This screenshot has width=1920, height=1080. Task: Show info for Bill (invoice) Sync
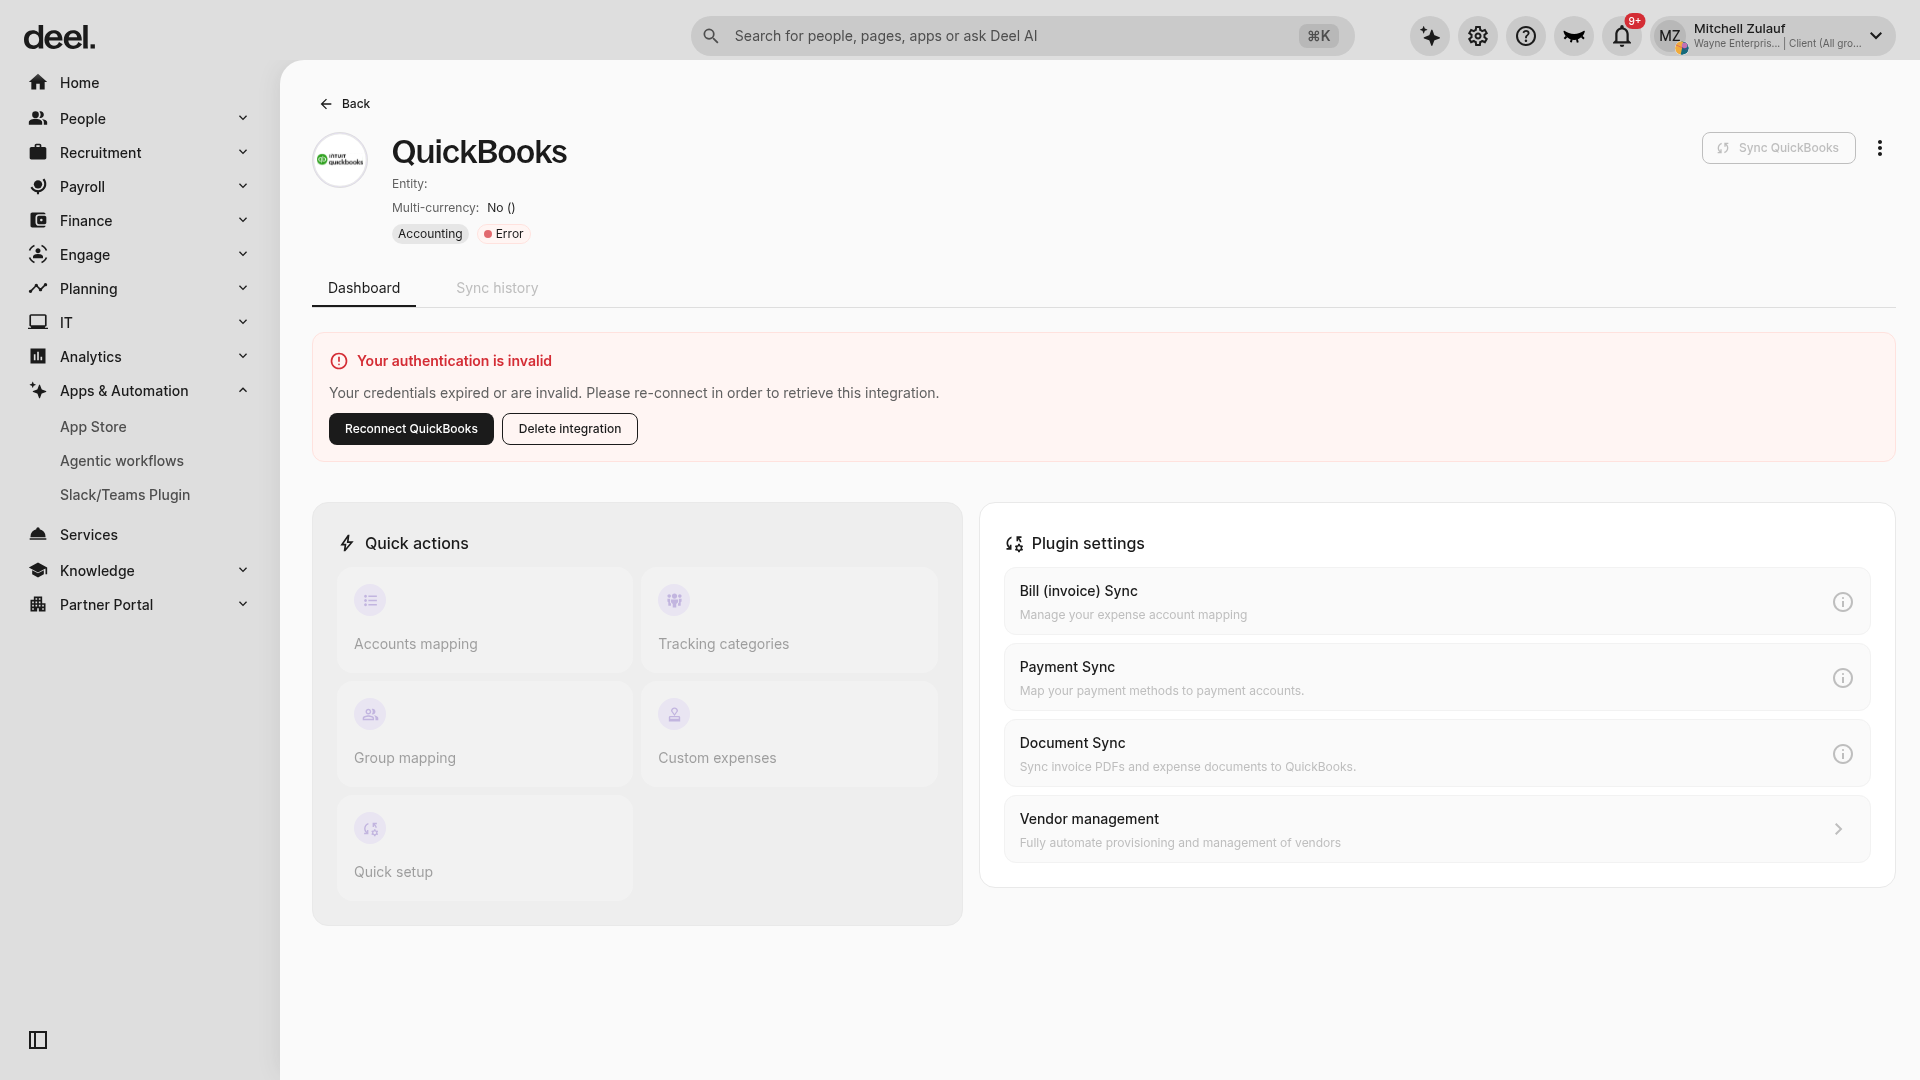1843,602
